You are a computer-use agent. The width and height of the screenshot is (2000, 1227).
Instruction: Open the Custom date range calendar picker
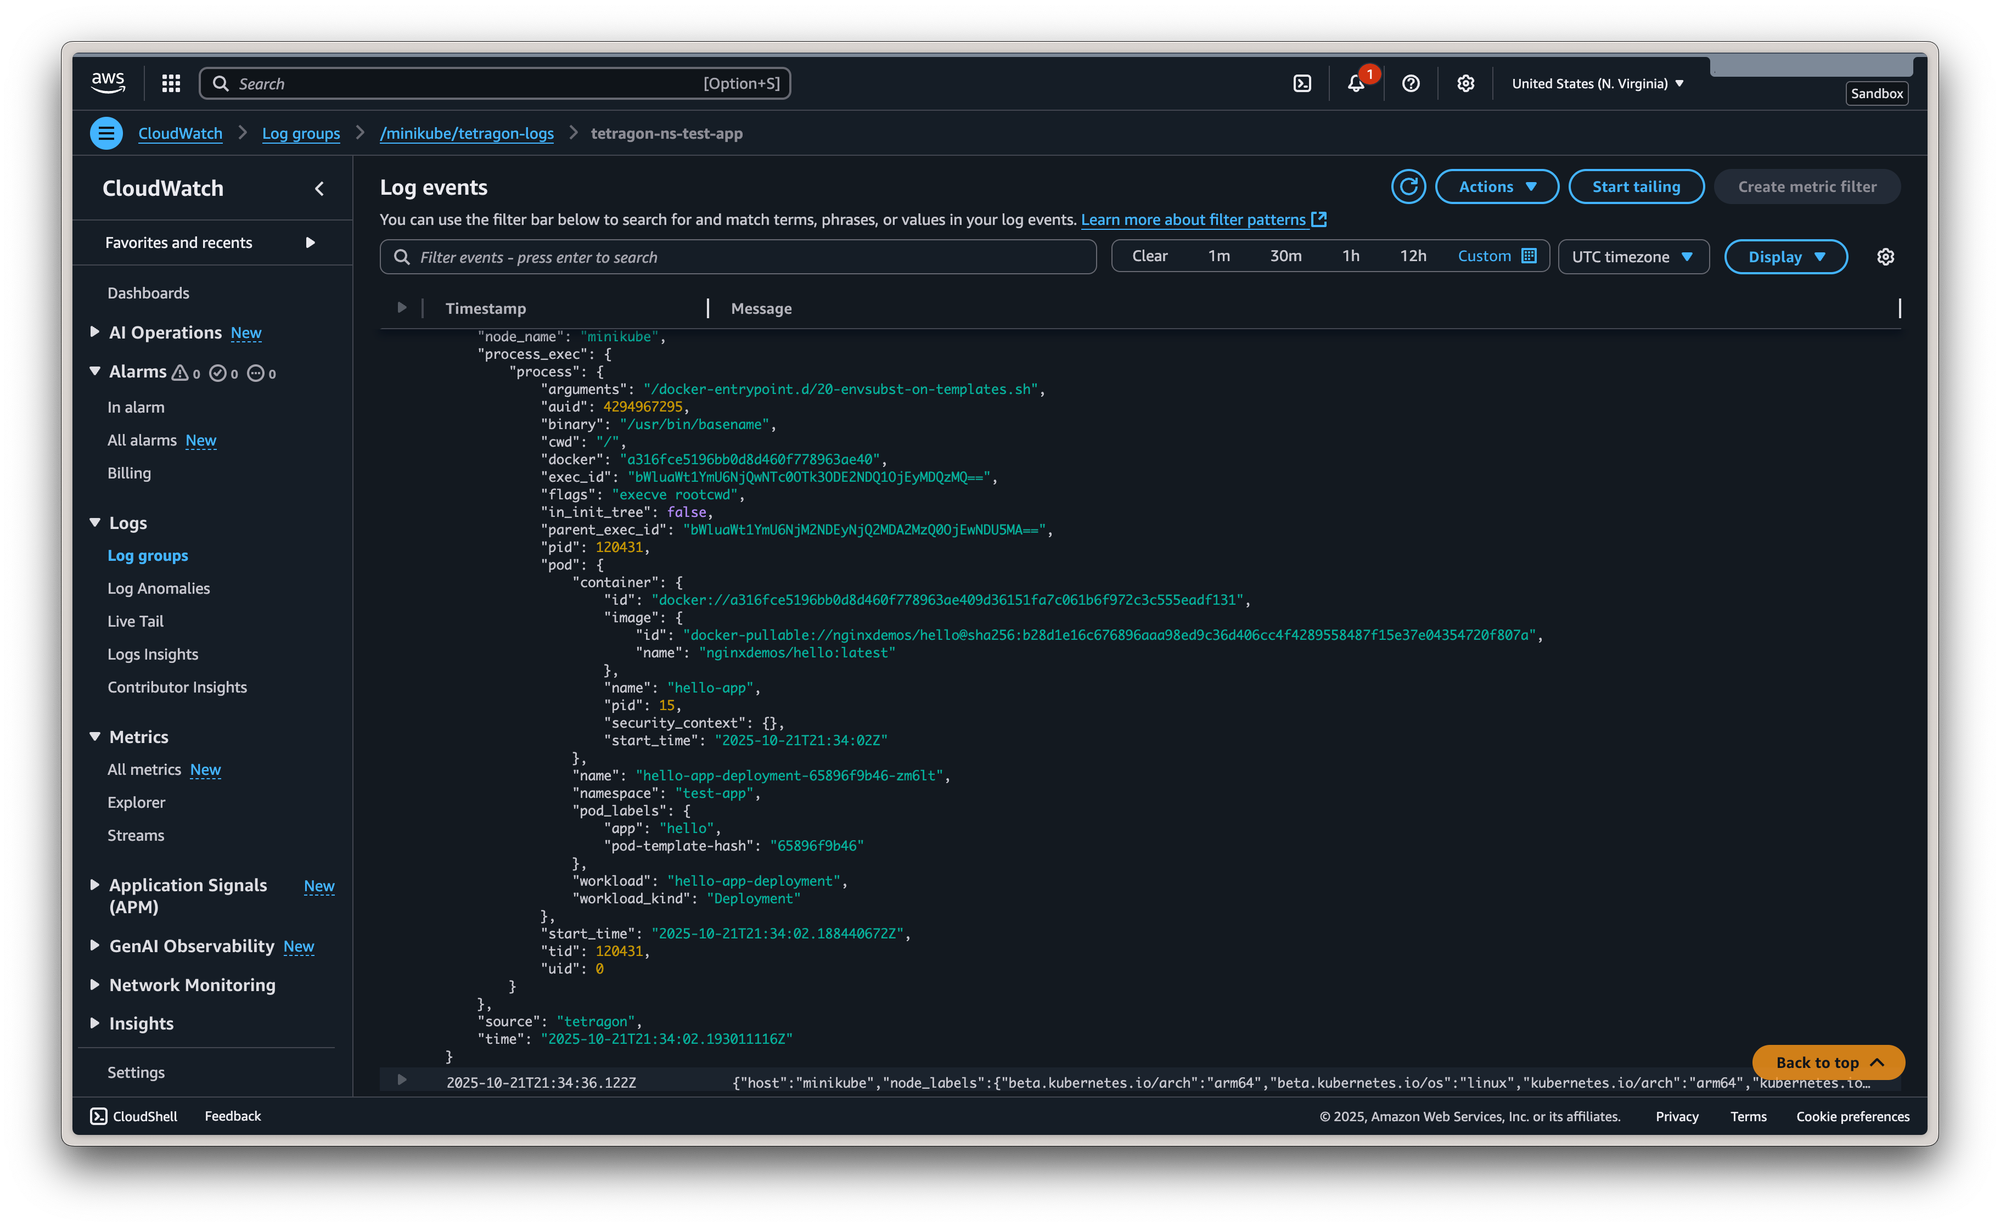tap(1528, 256)
